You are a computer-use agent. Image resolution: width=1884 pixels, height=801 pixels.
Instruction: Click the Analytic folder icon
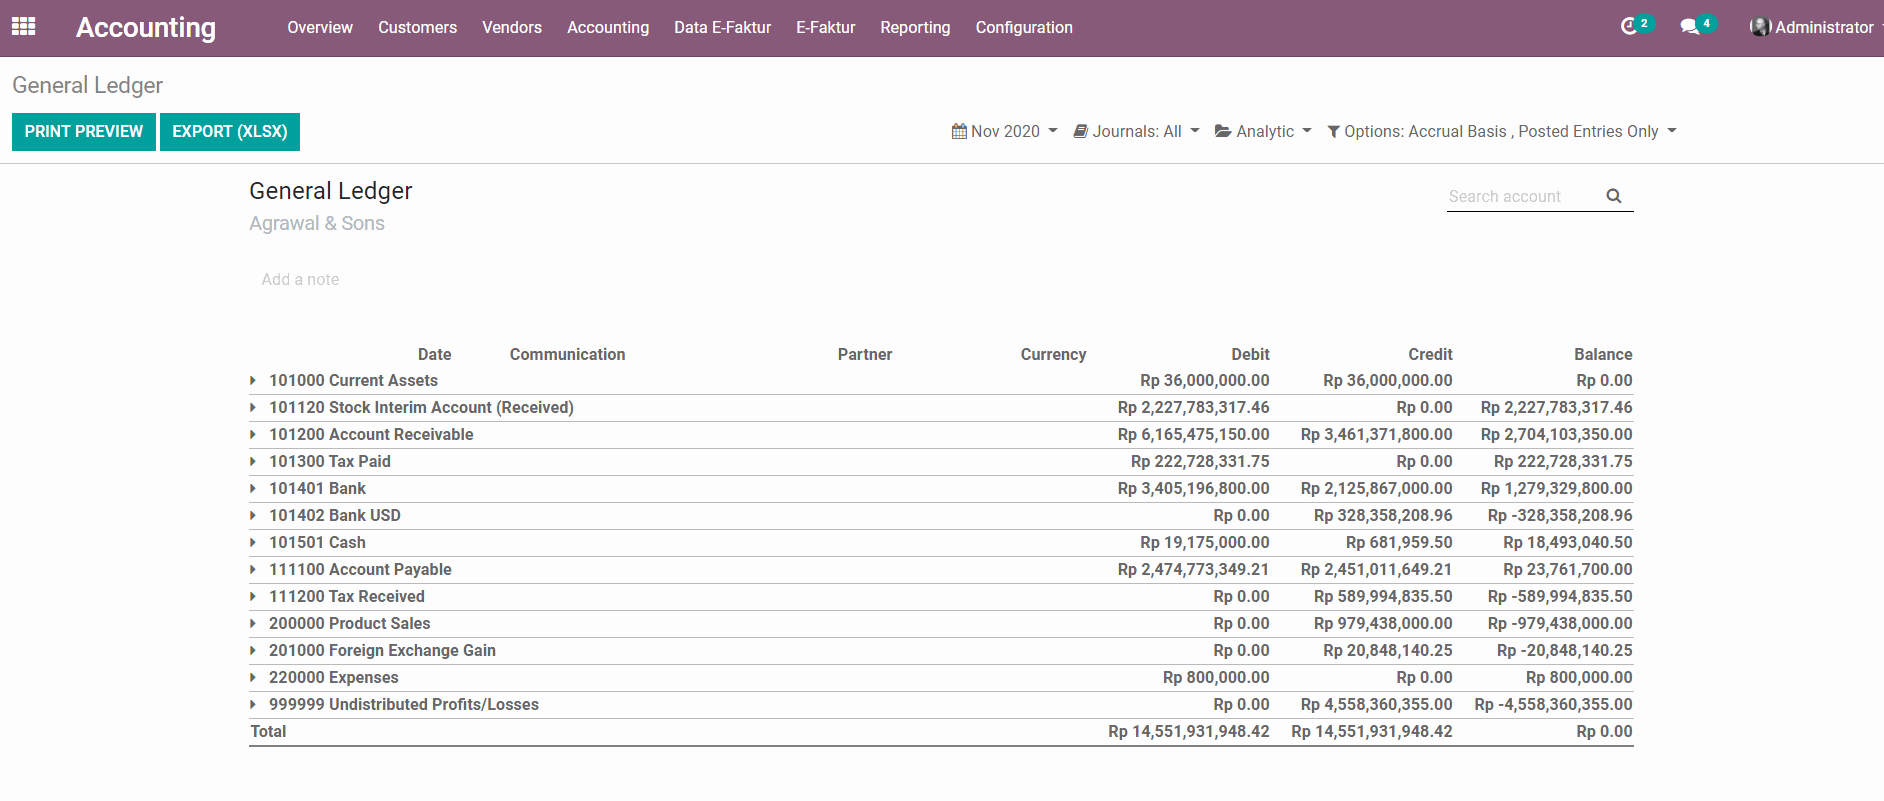1223,131
